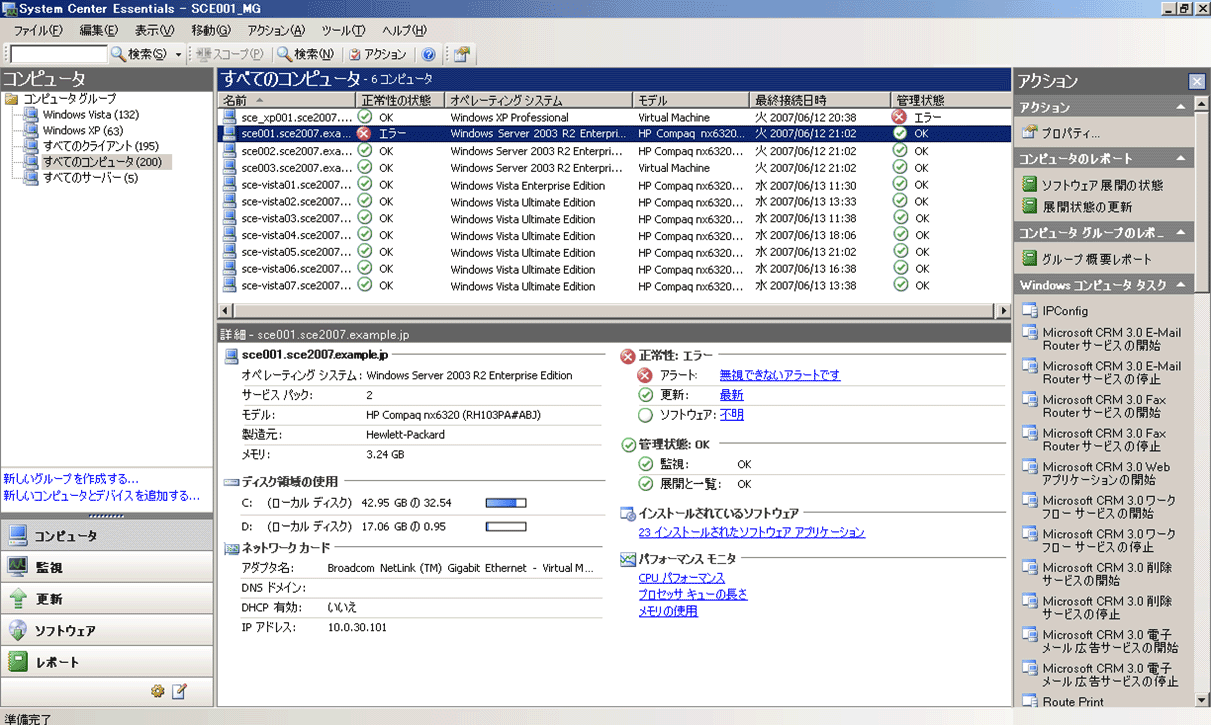Open the 最新 update status link
Viewport: 1211px width, 725px height.
click(732, 395)
